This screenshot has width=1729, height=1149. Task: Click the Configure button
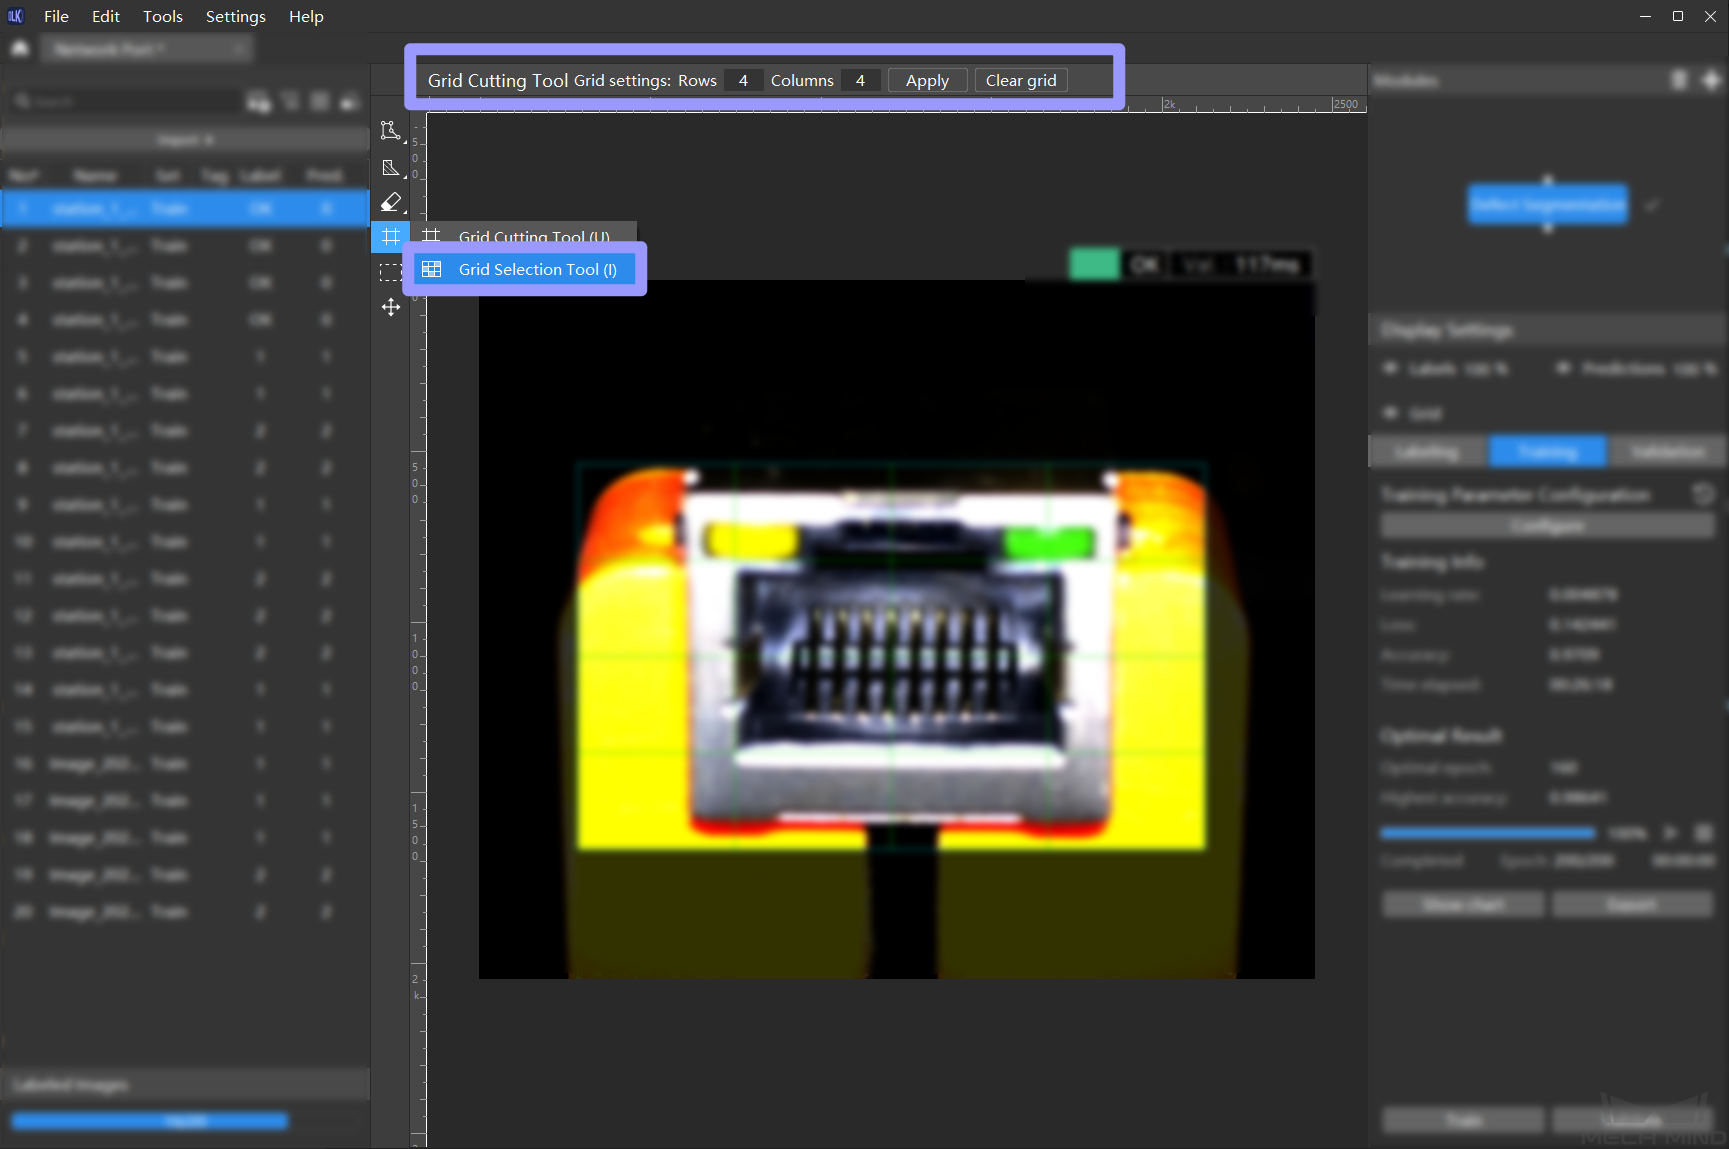click(1547, 525)
